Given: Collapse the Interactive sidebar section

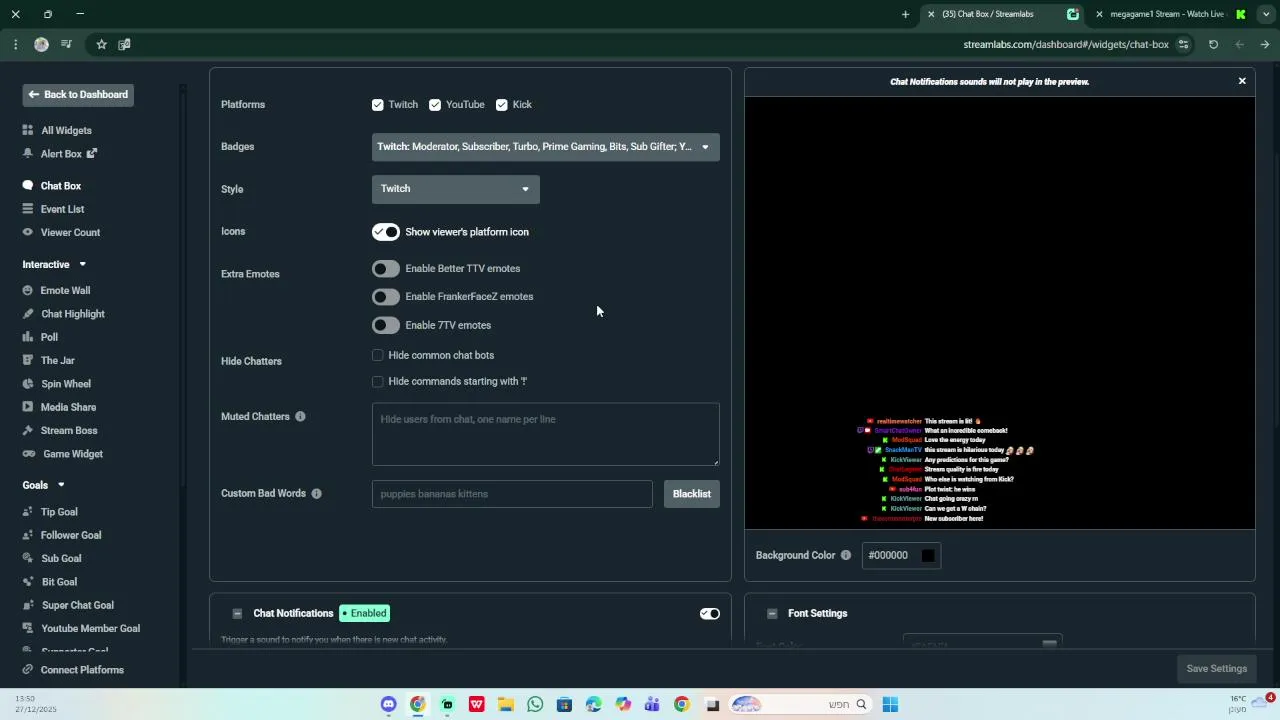Looking at the screenshot, I should coord(82,265).
